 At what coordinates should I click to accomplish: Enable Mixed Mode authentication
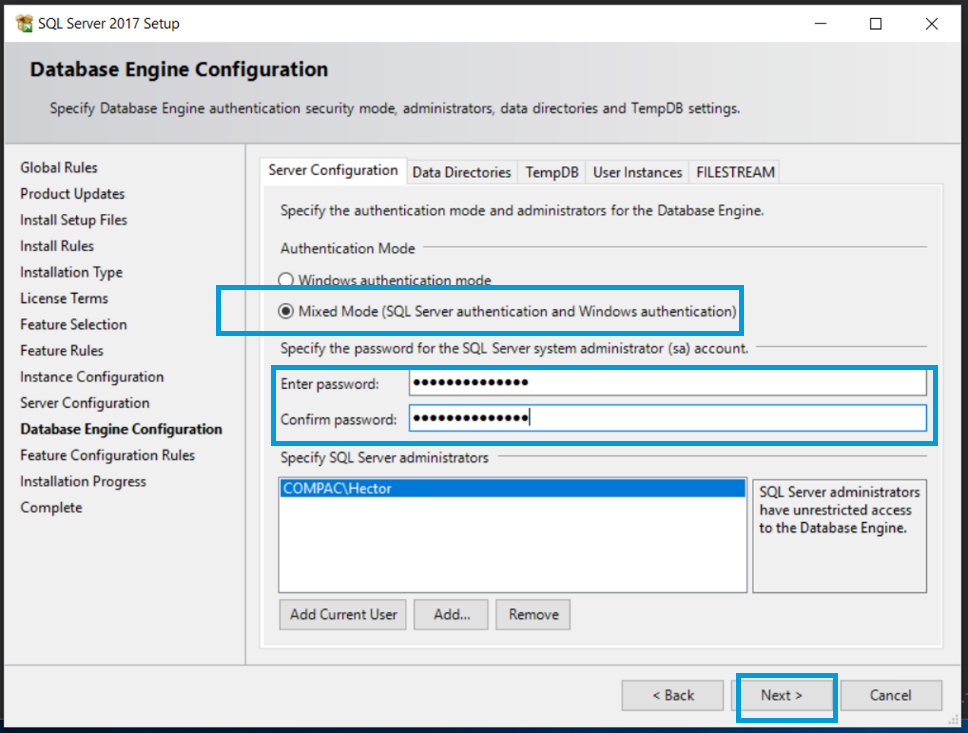pyautogui.click(x=285, y=311)
